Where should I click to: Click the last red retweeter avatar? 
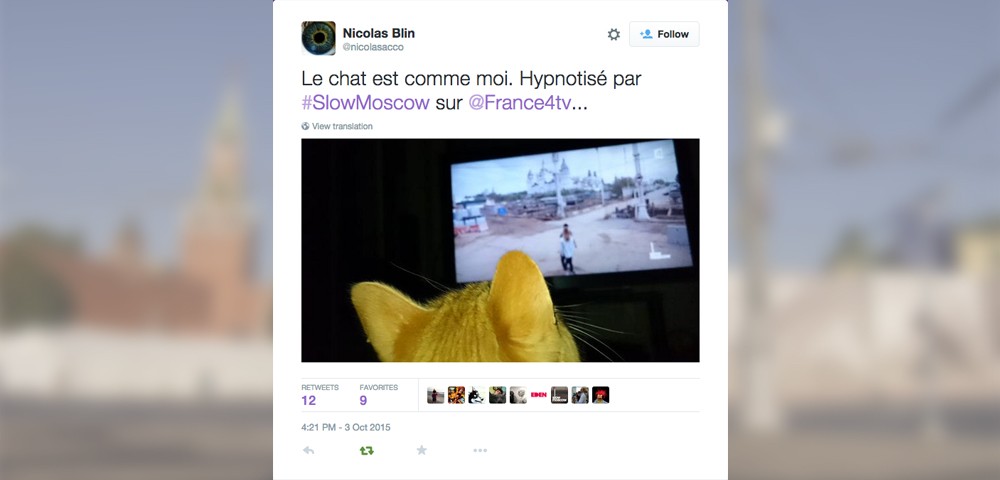pyautogui.click(x=601, y=395)
